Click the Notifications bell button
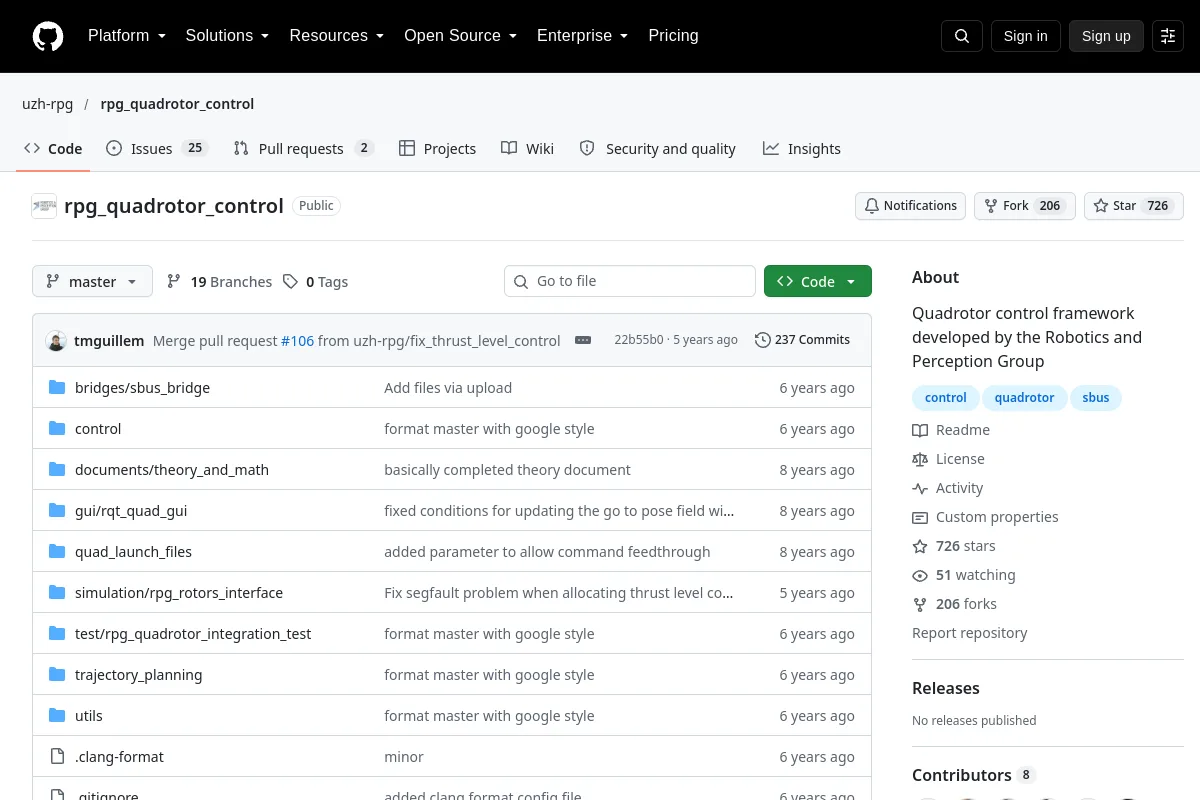 coord(910,206)
